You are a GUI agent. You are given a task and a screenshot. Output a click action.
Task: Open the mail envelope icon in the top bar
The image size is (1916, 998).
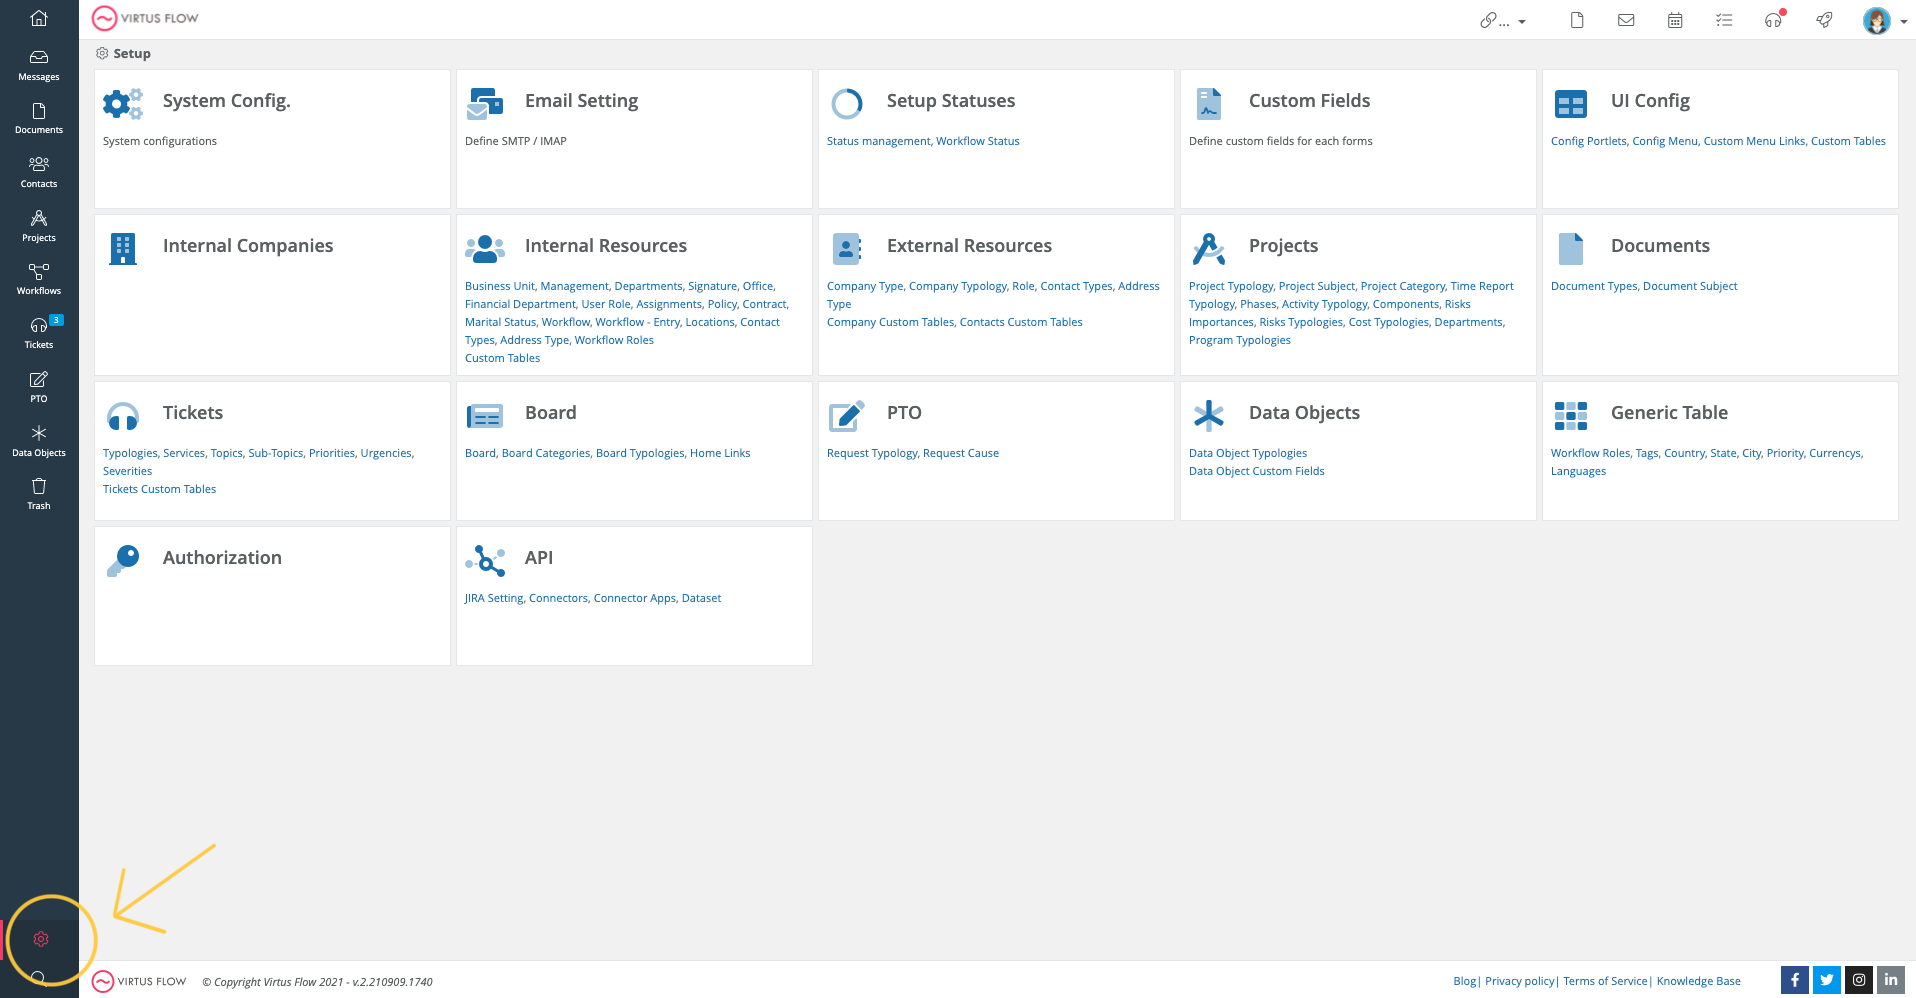pos(1626,19)
